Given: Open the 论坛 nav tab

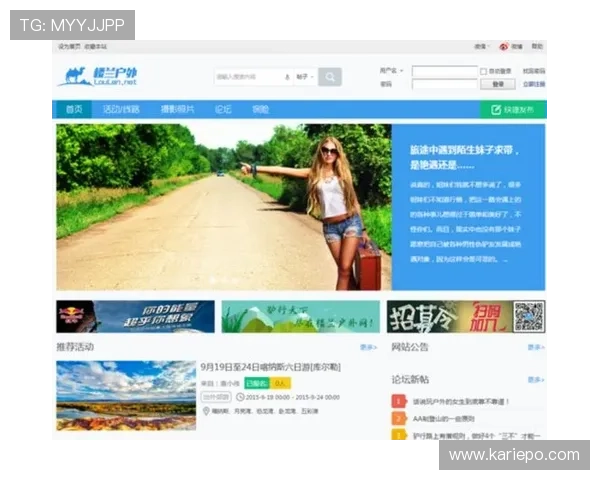Looking at the screenshot, I should click(x=223, y=109).
